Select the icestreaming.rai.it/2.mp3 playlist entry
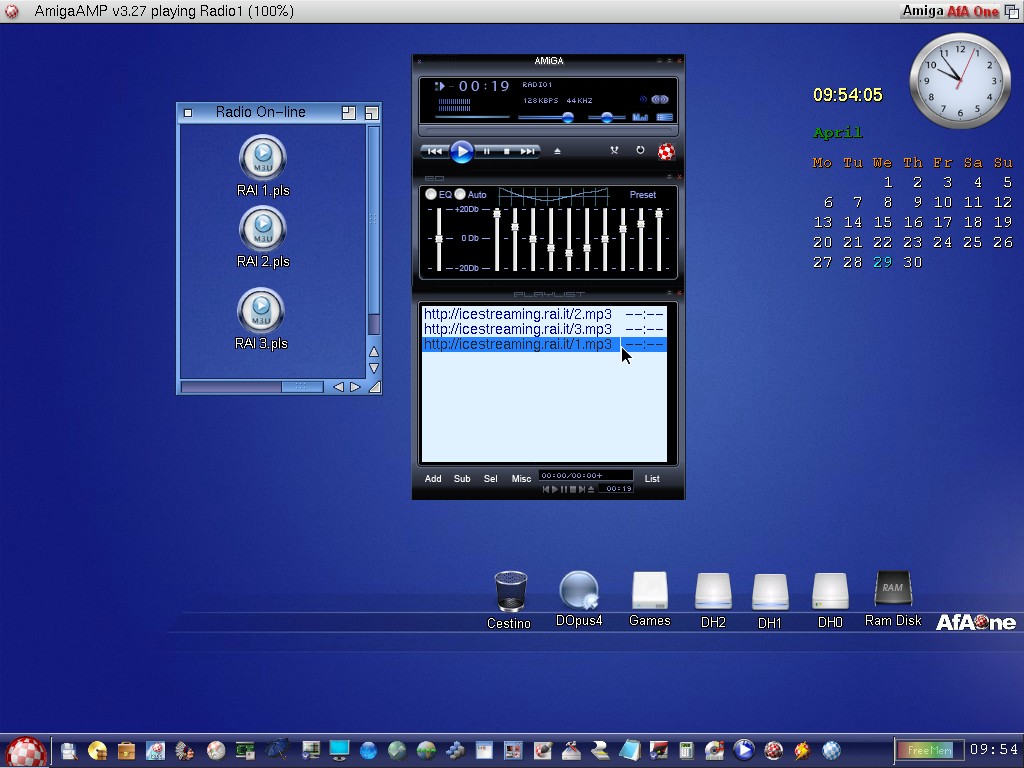This screenshot has height=768, width=1024. click(518, 314)
